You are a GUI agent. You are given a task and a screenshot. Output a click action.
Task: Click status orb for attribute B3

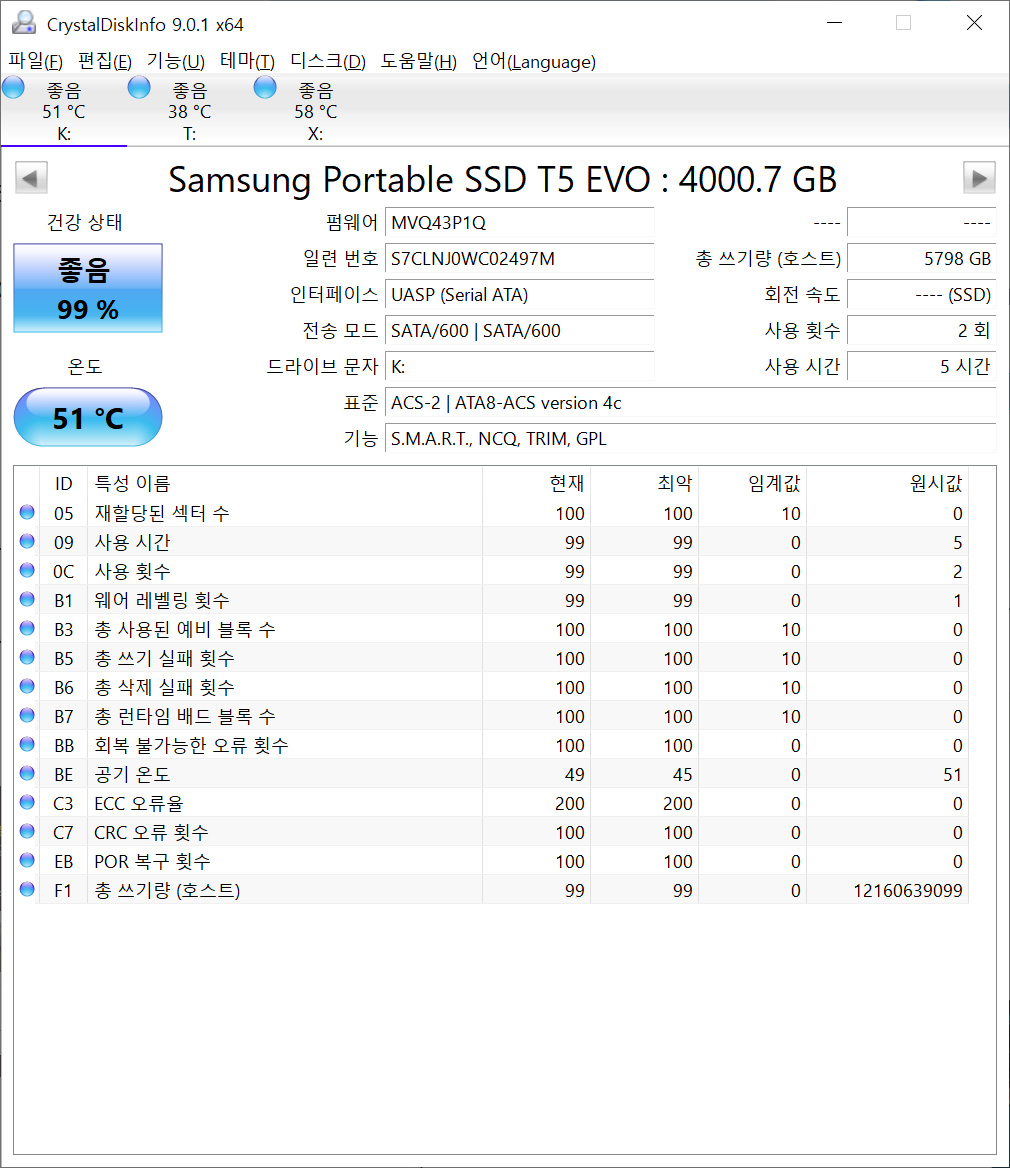click(28, 629)
